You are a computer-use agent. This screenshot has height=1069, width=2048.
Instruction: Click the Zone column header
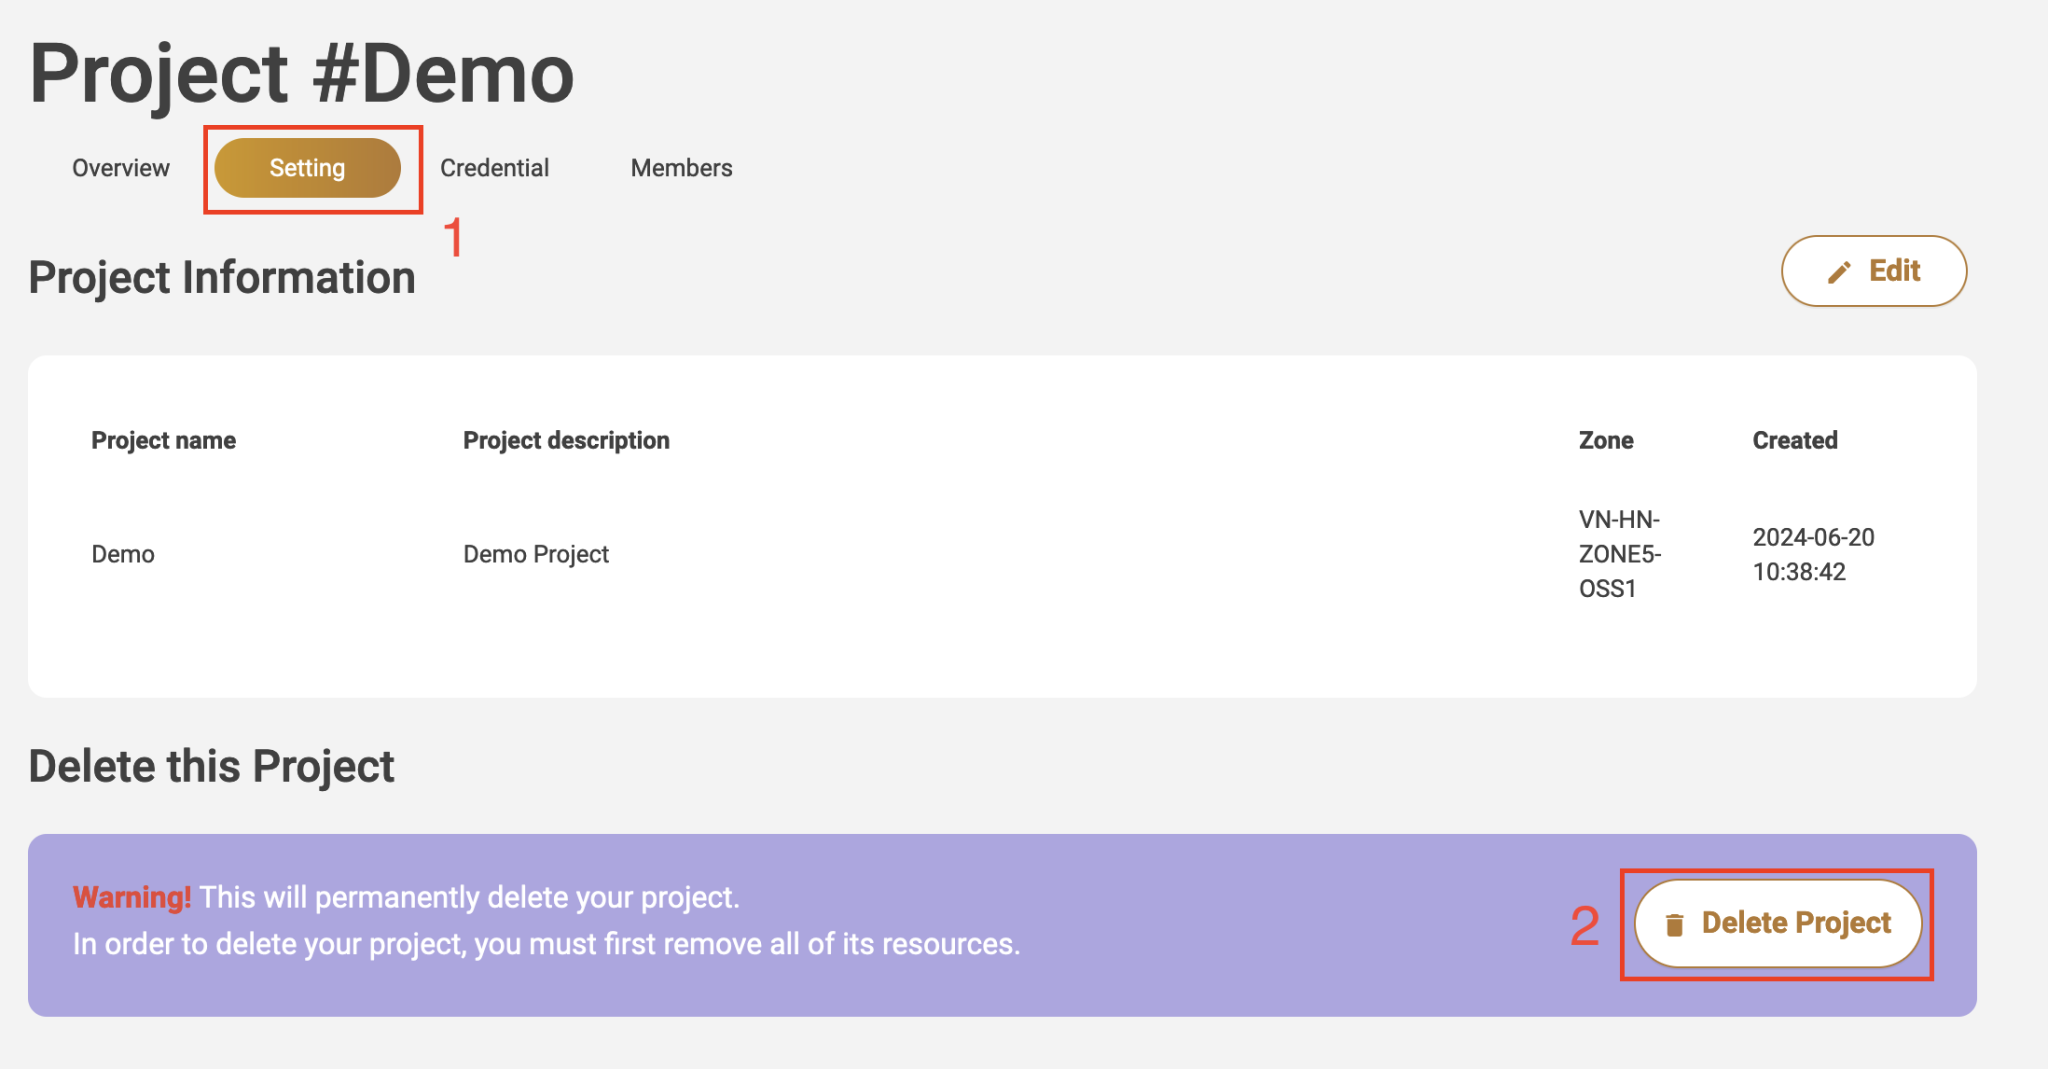coord(1605,440)
